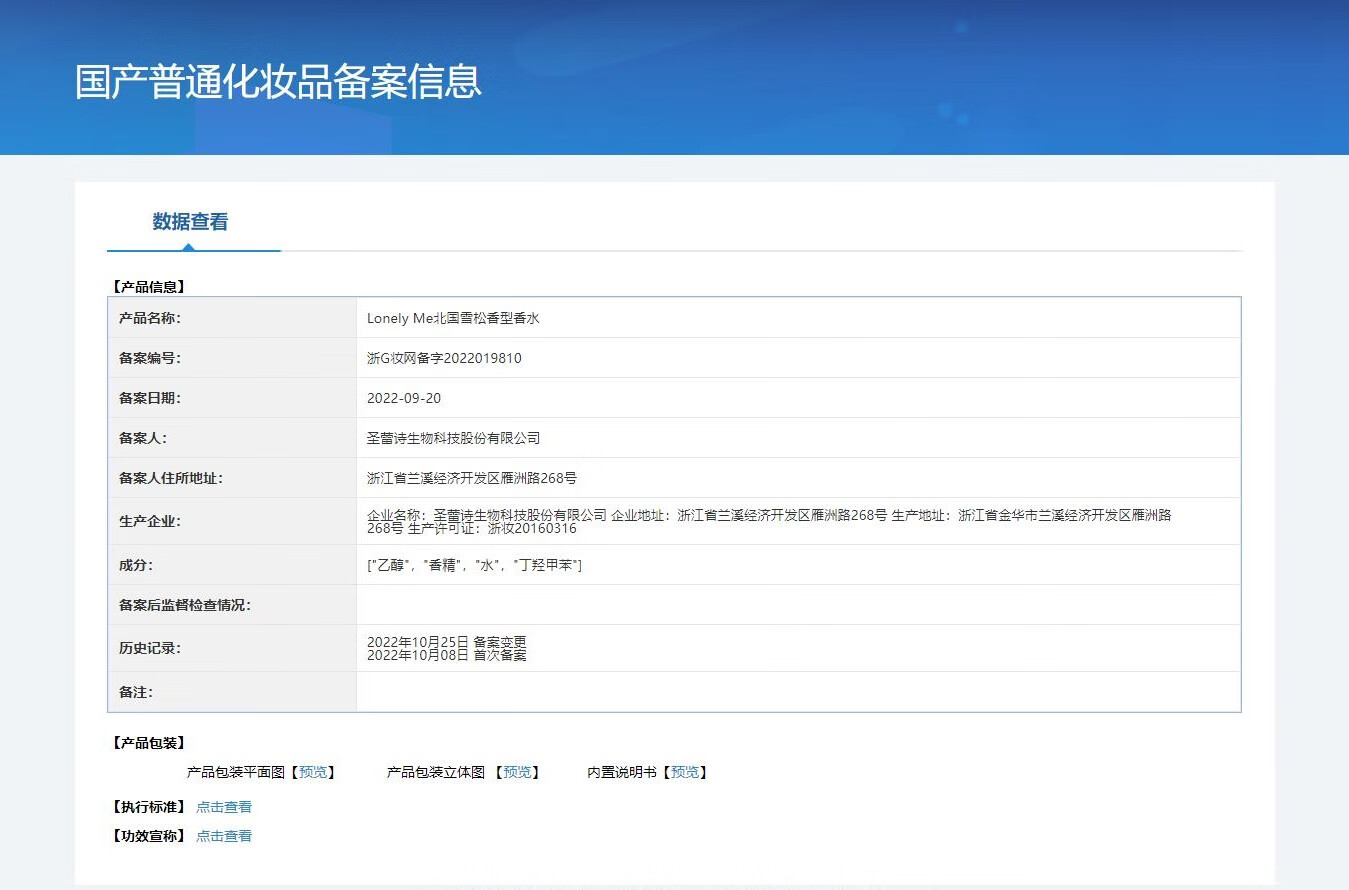Click the ingredients list in 成分 row
The width and height of the screenshot is (1349, 890).
[474, 565]
